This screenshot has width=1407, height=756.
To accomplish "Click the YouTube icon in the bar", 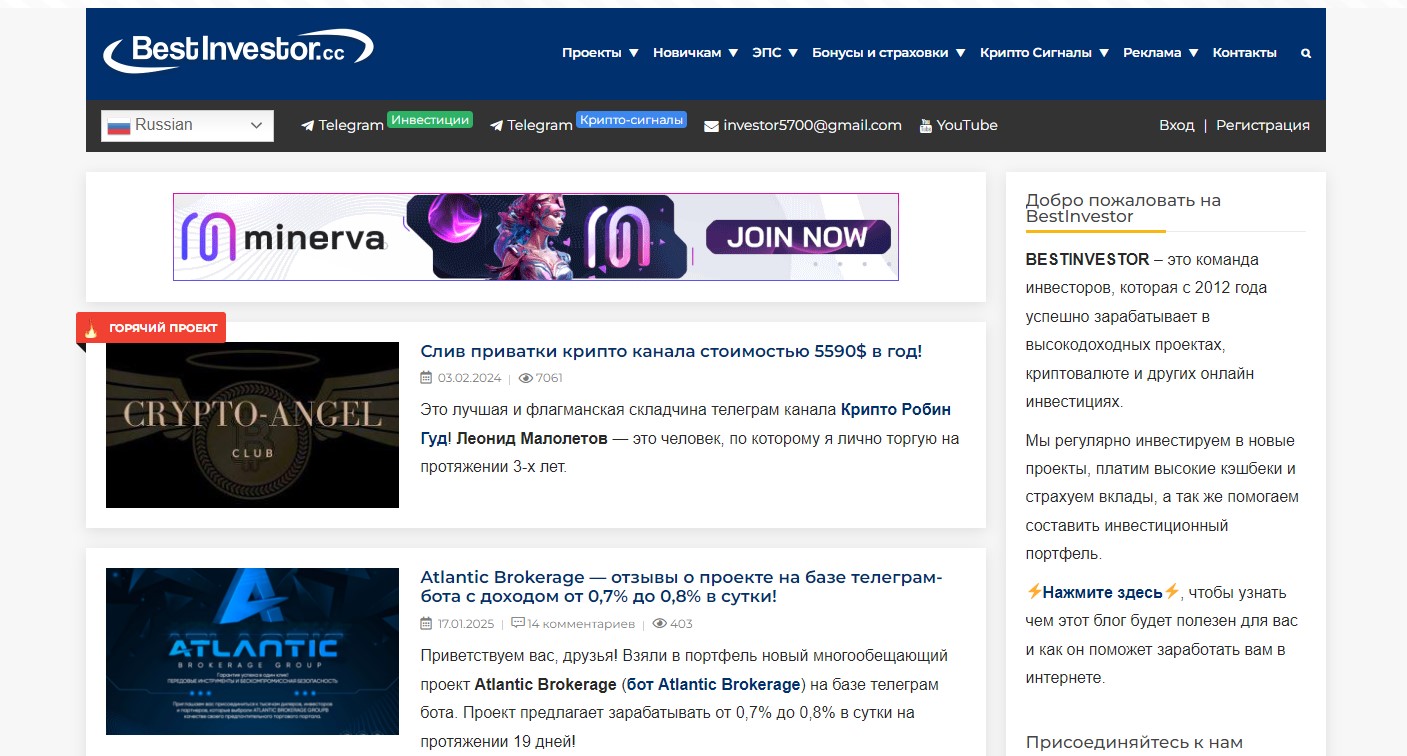I will (926, 126).
